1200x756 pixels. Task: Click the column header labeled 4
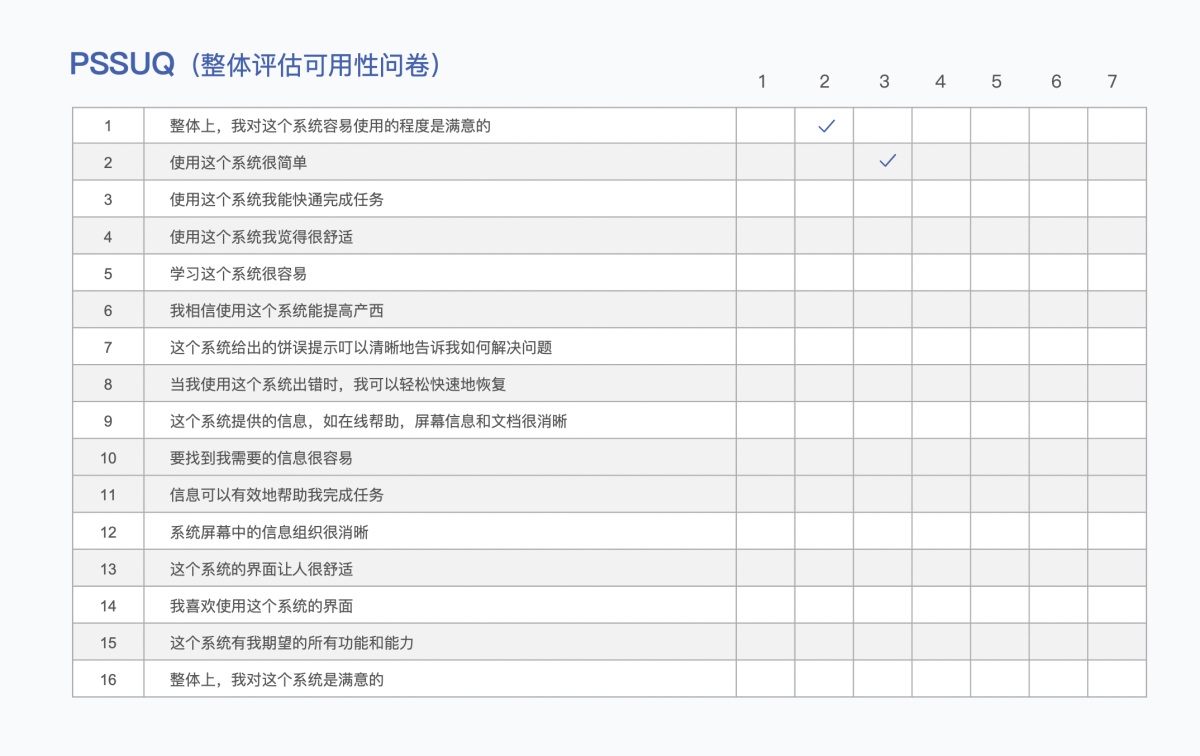[x=940, y=83]
